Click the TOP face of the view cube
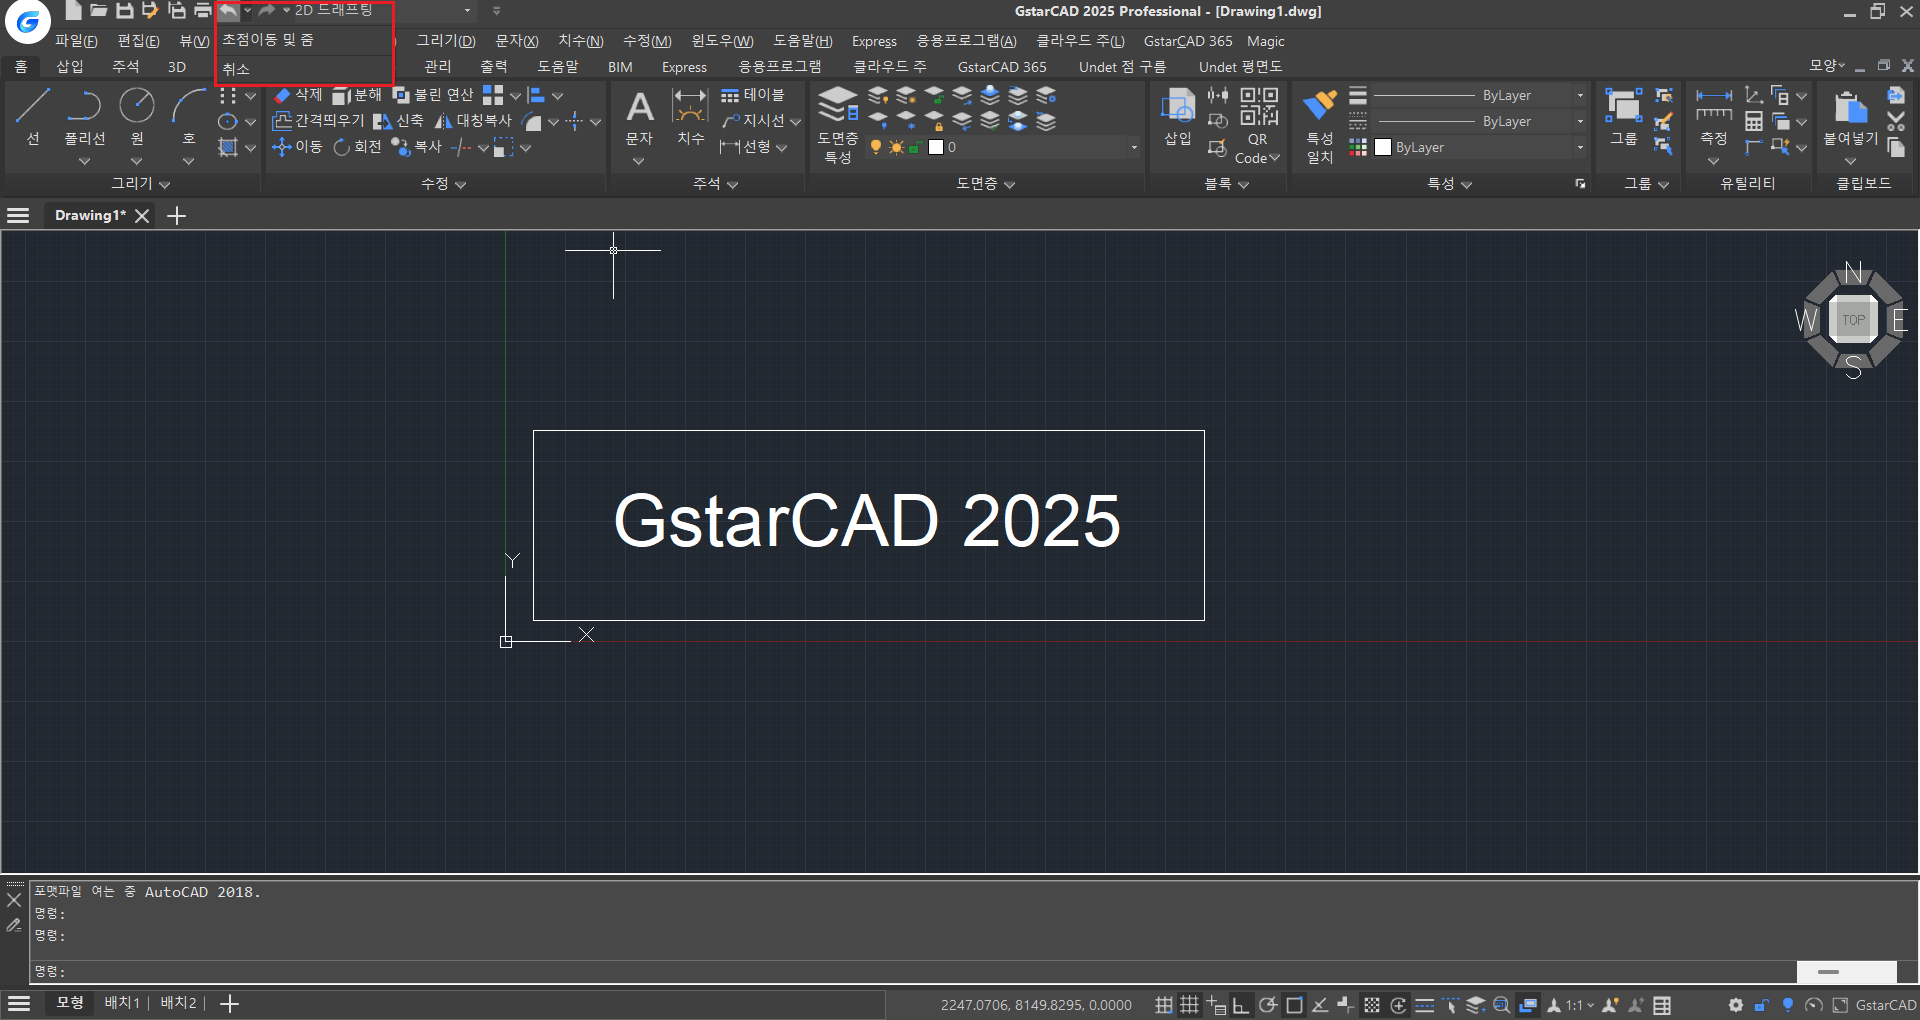This screenshot has height=1020, width=1920. [x=1853, y=320]
